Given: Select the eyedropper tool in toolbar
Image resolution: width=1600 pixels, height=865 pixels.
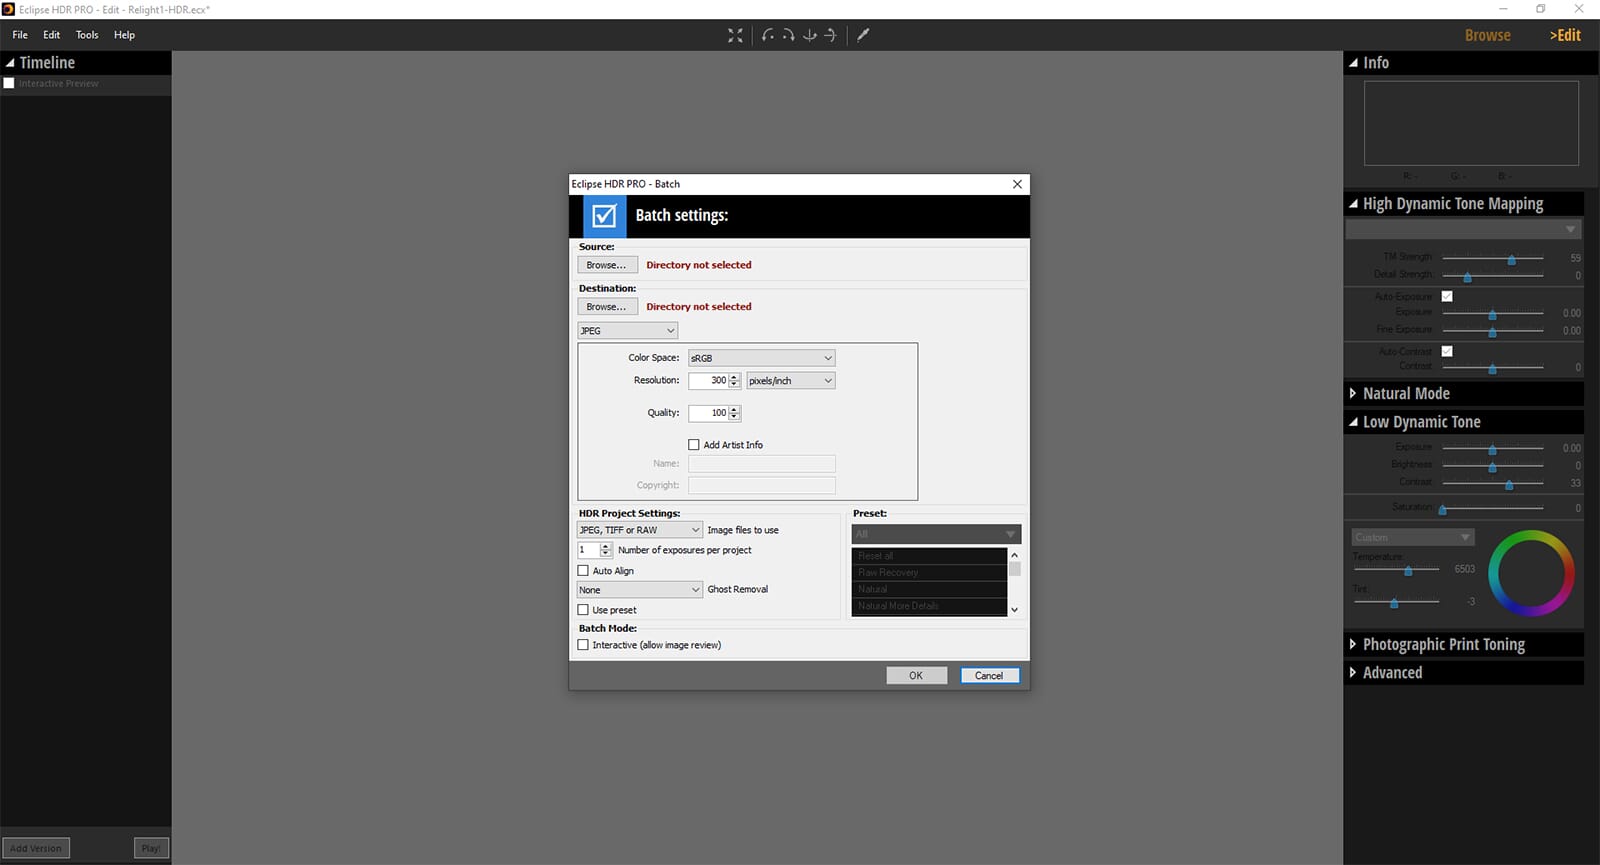Looking at the screenshot, I should tap(863, 35).
